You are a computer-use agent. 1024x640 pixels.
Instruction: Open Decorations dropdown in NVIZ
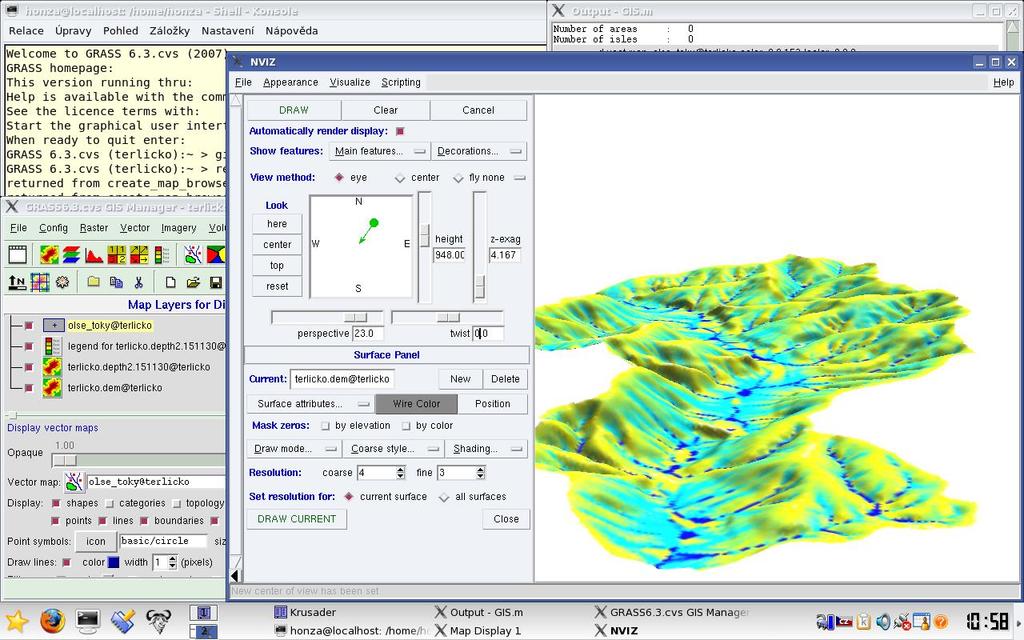[x=479, y=152]
